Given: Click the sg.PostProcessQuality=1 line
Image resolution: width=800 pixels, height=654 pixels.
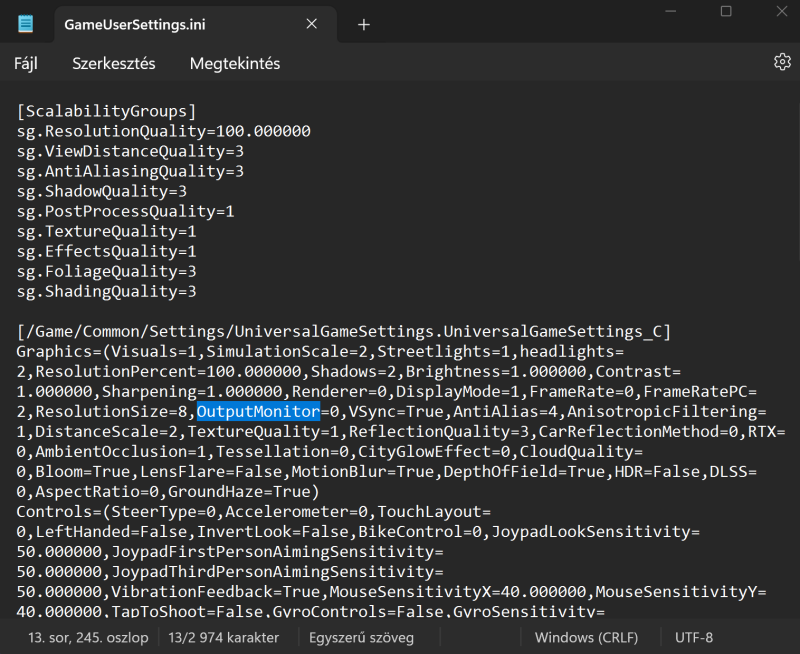Looking at the screenshot, I should pos(126,211).
